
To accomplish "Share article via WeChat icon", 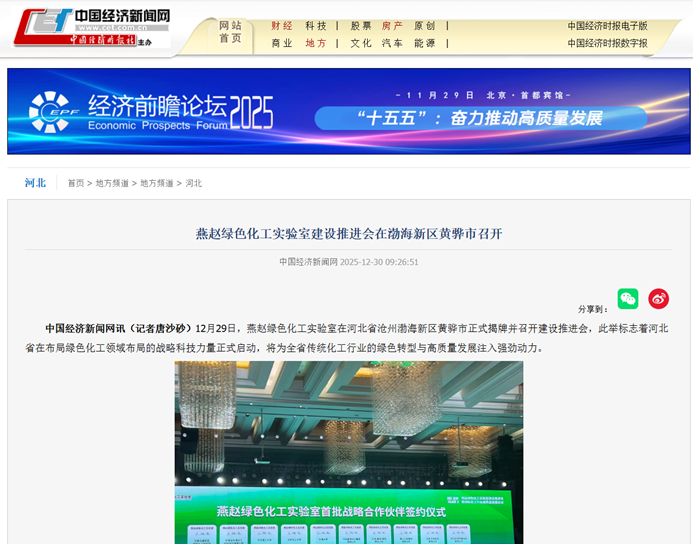I will pyautogui.click(x=628, y=299).
